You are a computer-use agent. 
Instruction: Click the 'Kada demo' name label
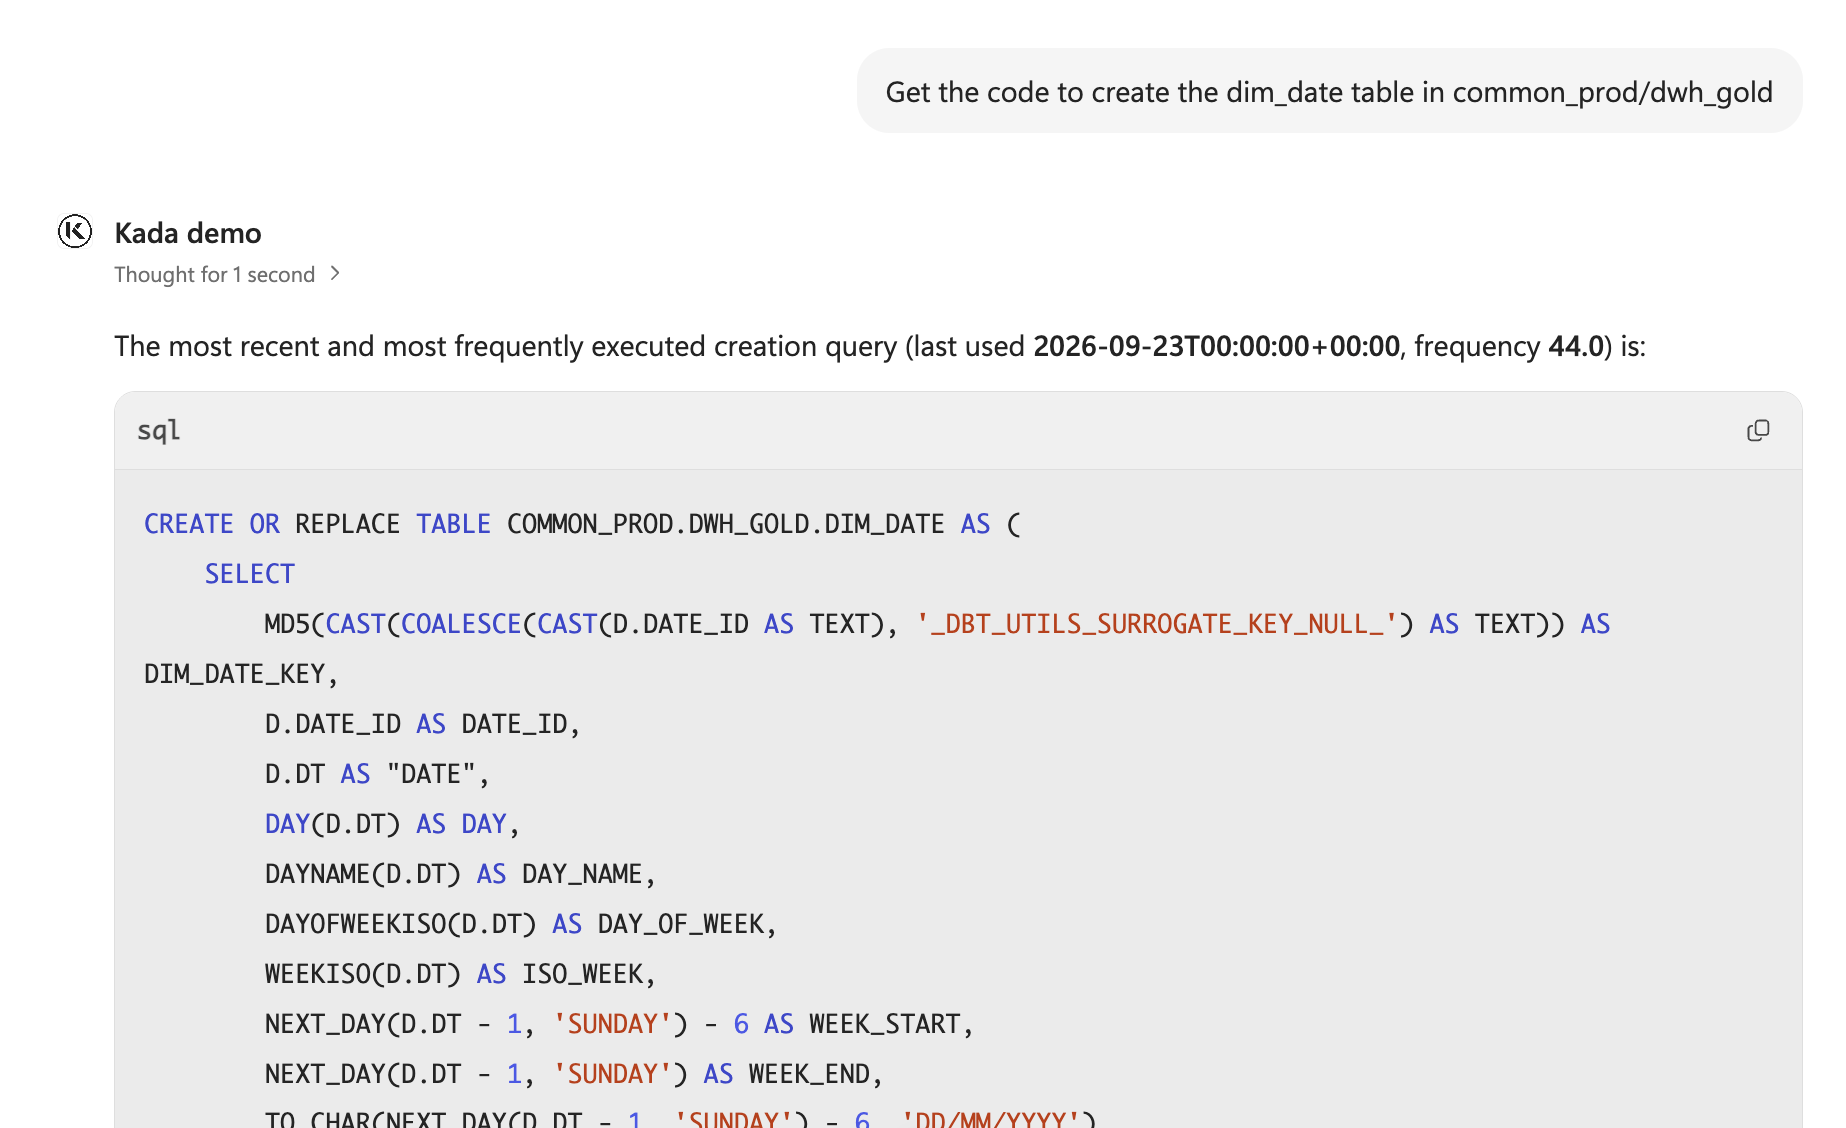point(188,233)
